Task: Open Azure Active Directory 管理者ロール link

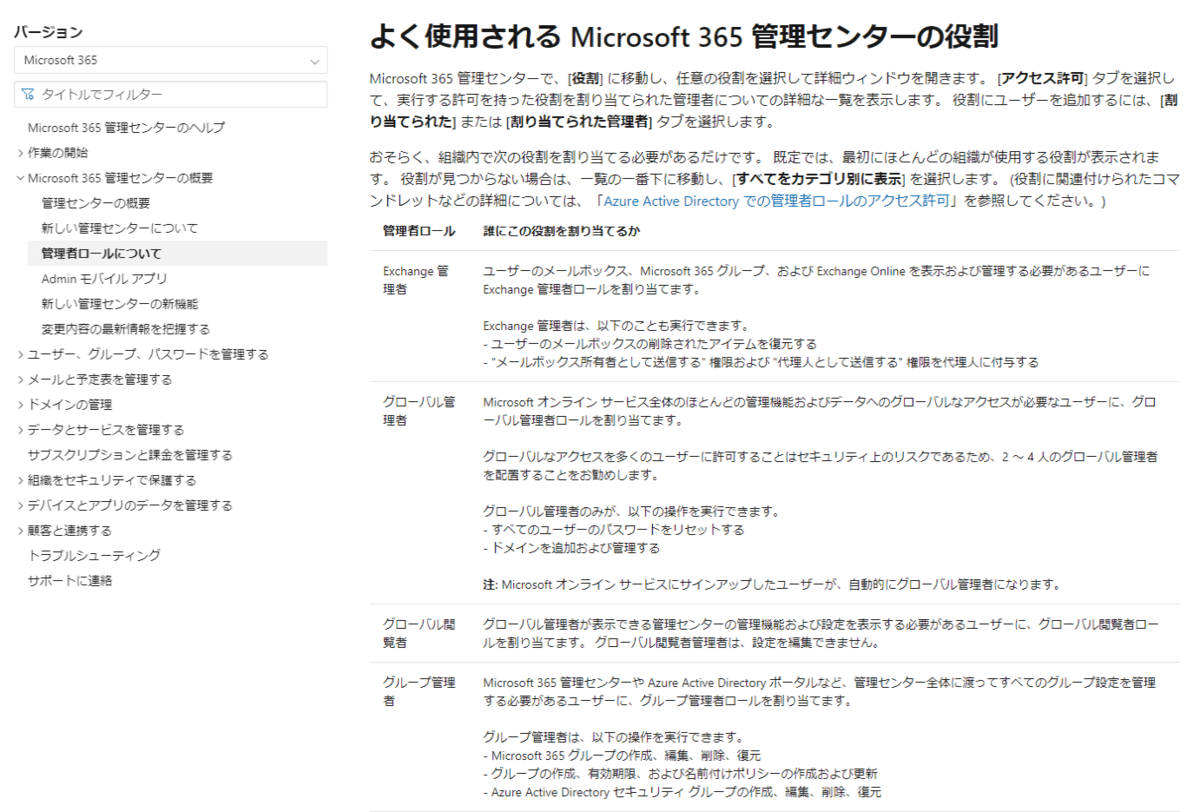Action: pyautogui.click(x=775, y=201)
